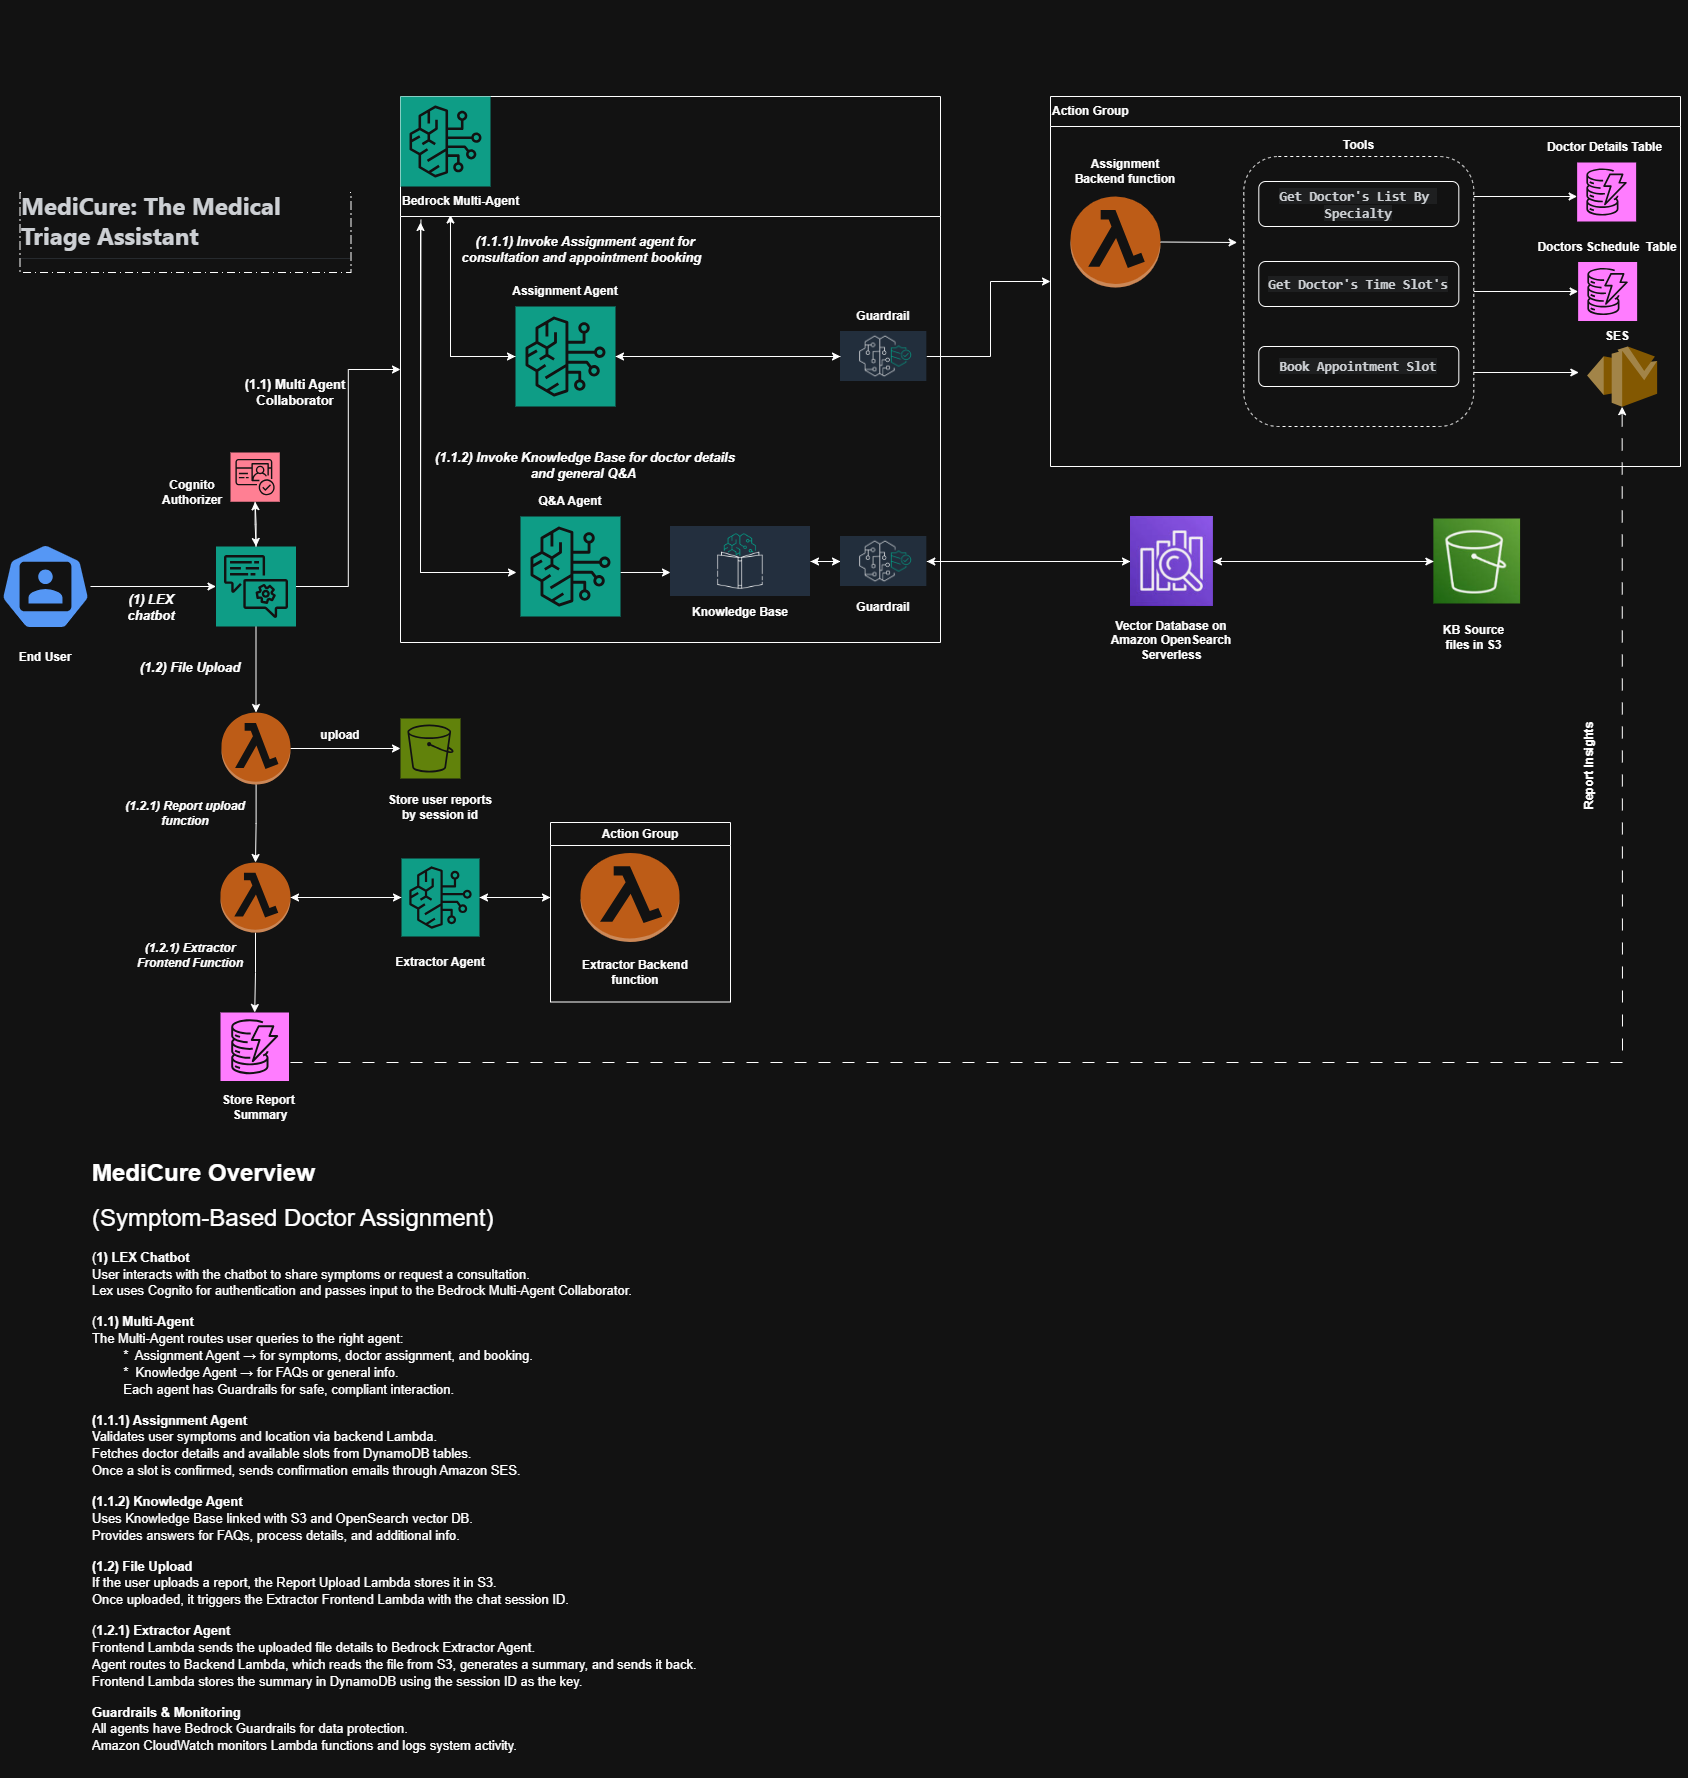Select the user reports S3 bucket icon

coord(430,748)
